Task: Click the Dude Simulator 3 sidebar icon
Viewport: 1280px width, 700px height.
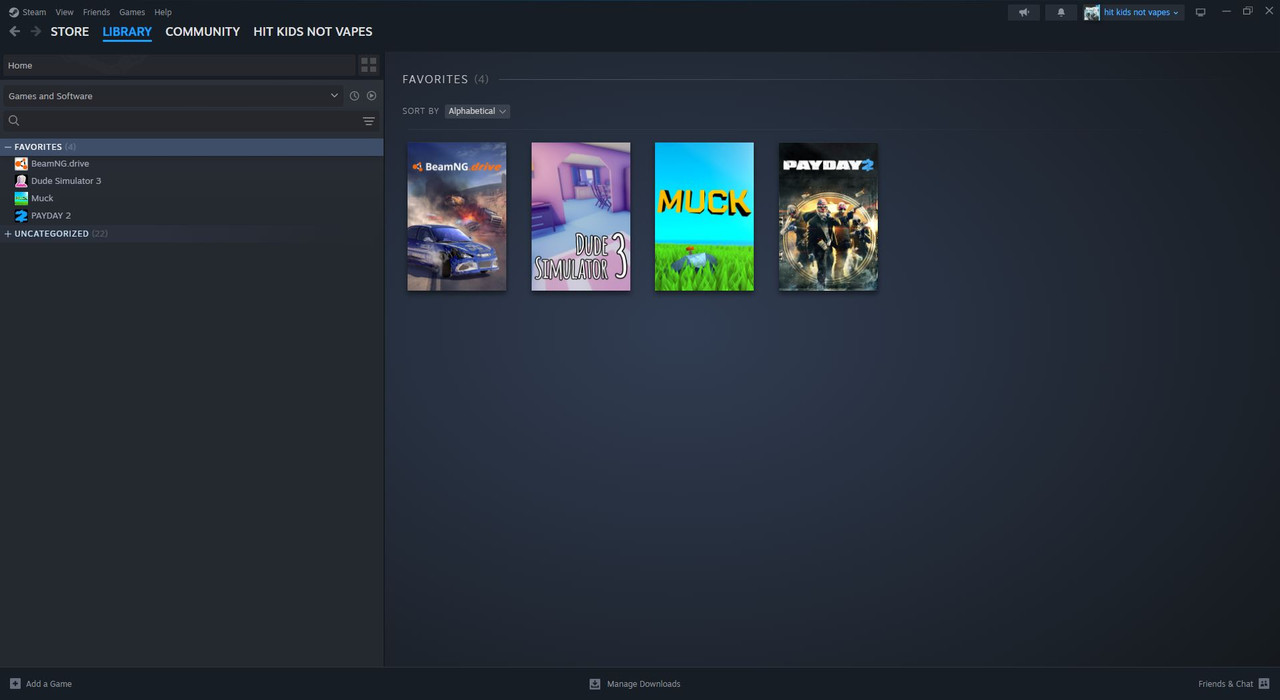Action: 21,181
